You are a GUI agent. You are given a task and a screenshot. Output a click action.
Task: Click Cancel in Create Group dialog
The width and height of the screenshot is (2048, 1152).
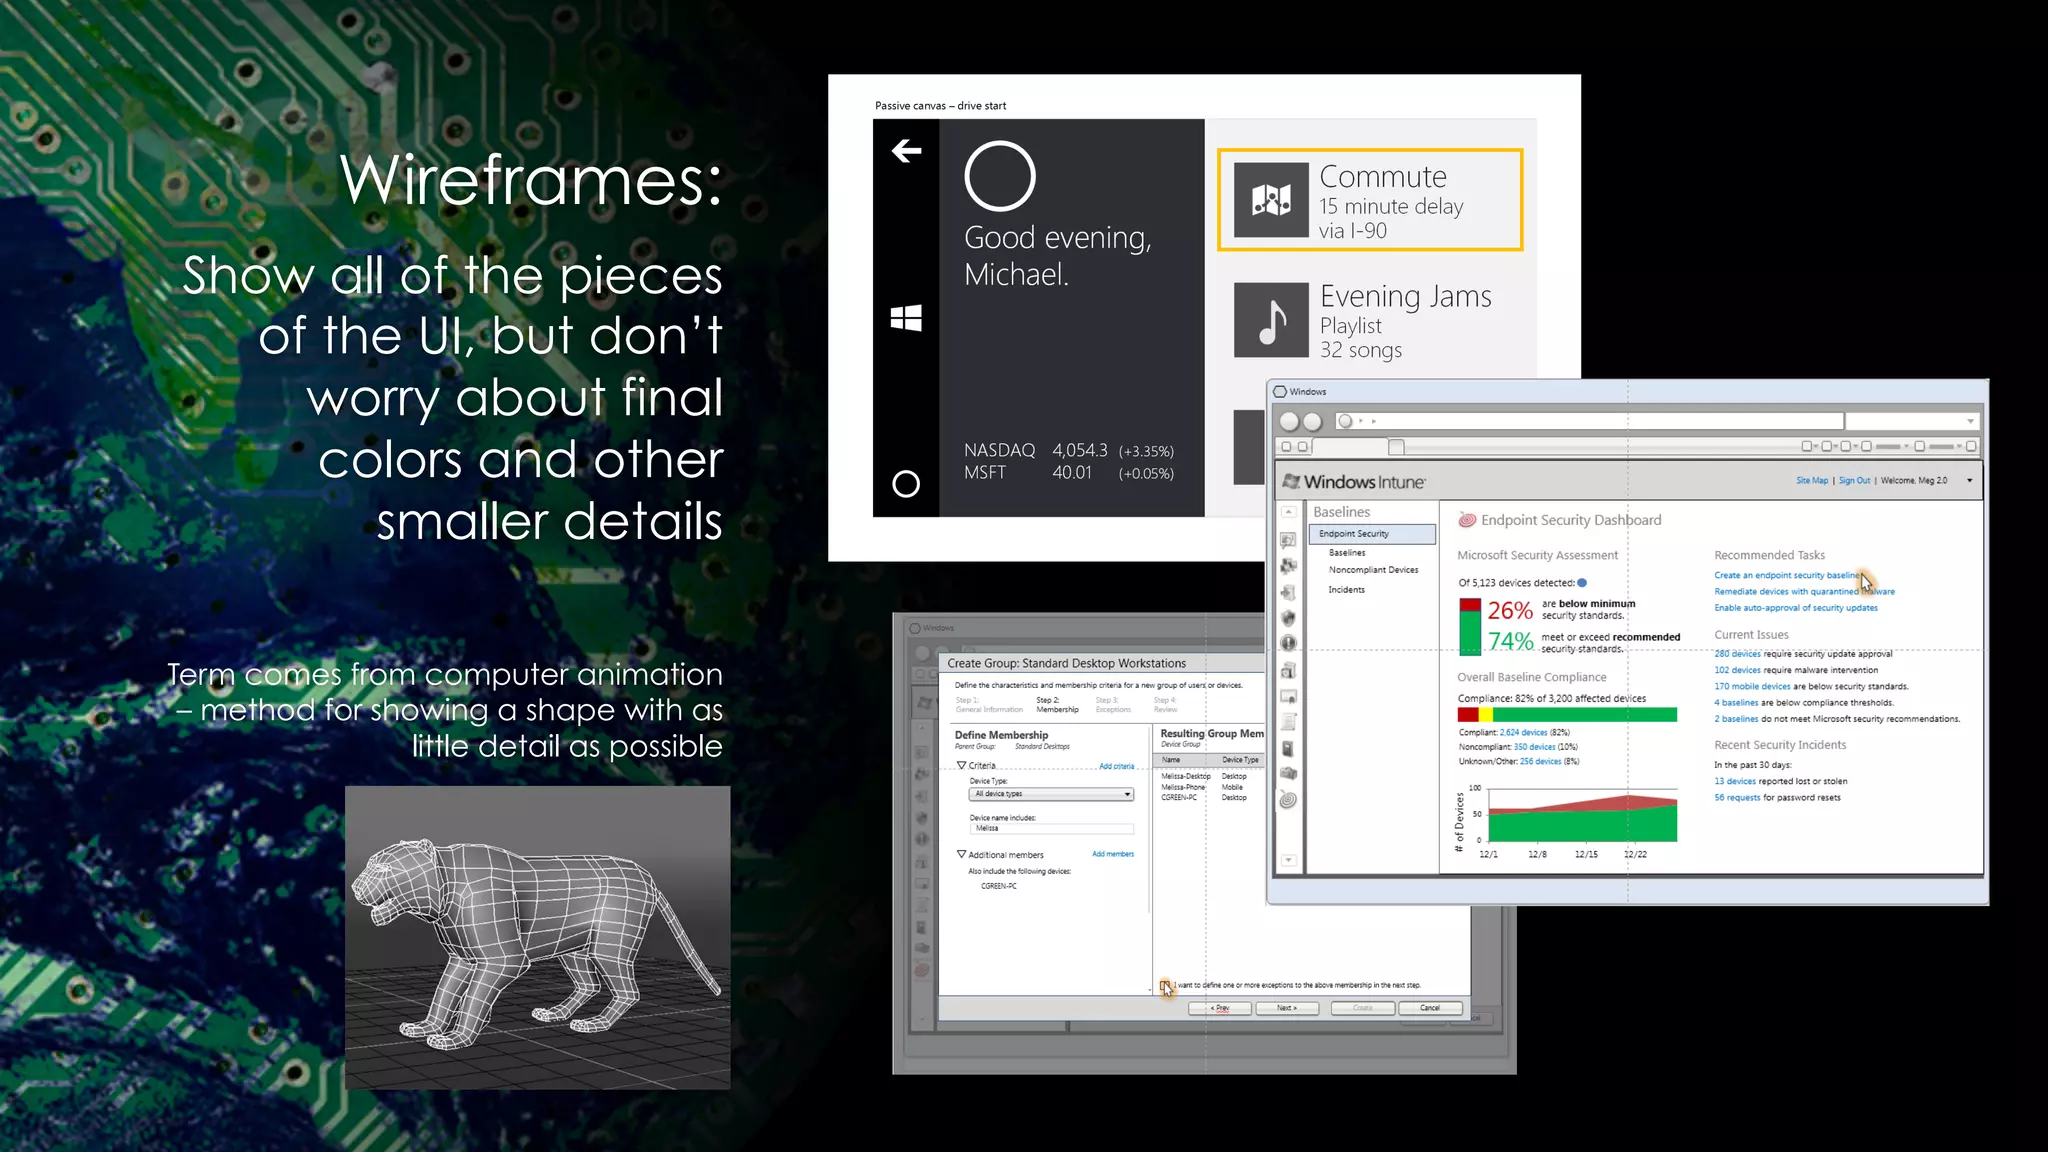[1430, 1008]
